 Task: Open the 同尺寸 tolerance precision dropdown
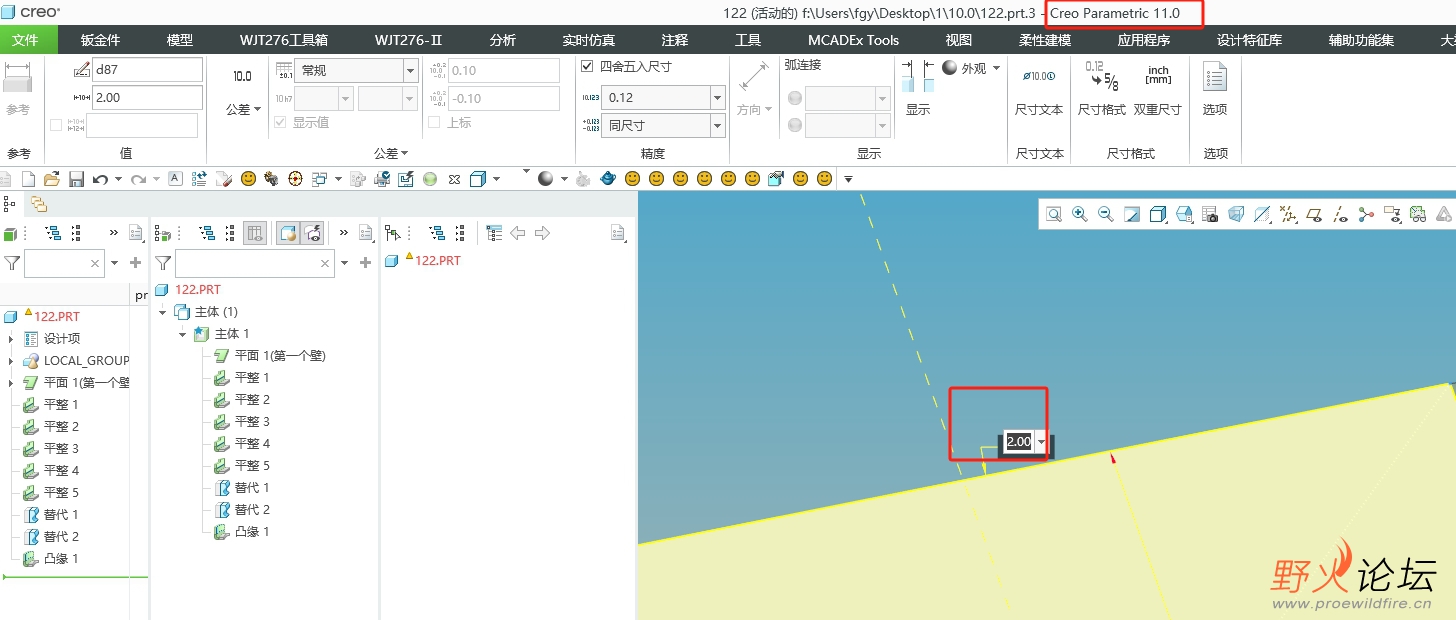point(717,126)
